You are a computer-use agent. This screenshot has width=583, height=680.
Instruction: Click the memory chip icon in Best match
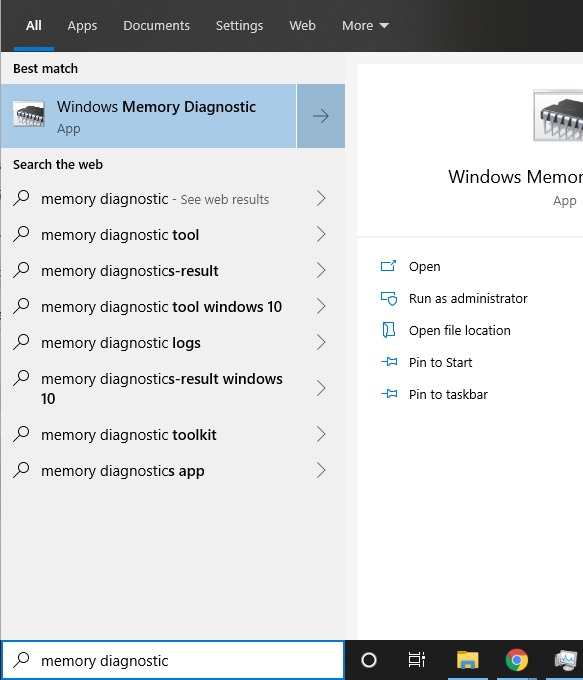tap(29, 114)
